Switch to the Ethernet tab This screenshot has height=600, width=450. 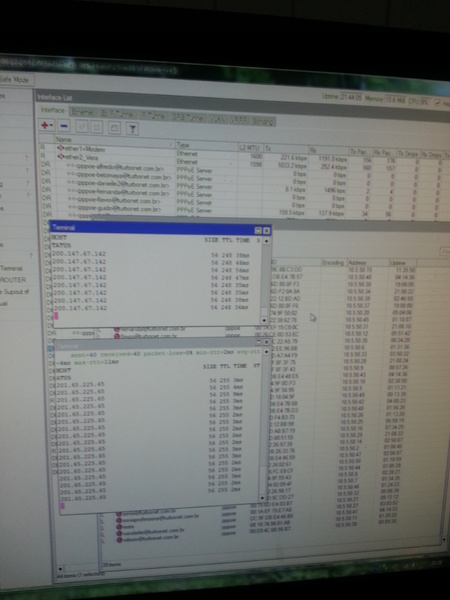pos(83,112)
